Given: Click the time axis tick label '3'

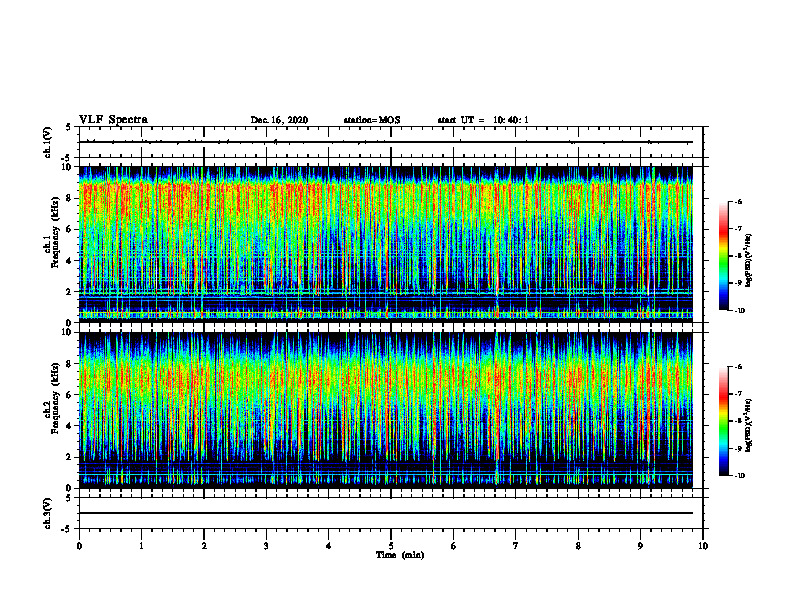Looking at the screenshot, I should 266,546.
